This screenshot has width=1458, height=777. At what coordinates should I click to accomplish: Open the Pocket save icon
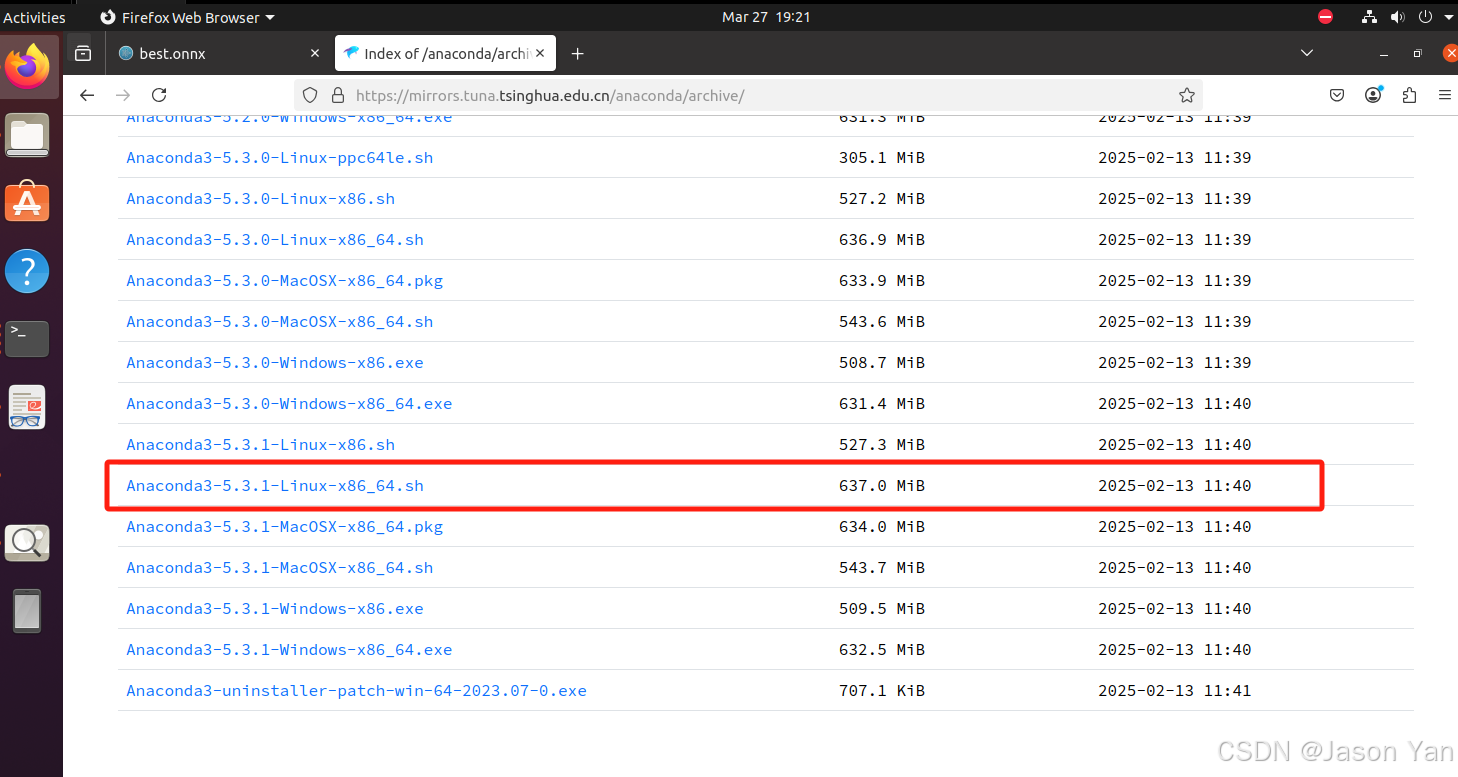1337,95
